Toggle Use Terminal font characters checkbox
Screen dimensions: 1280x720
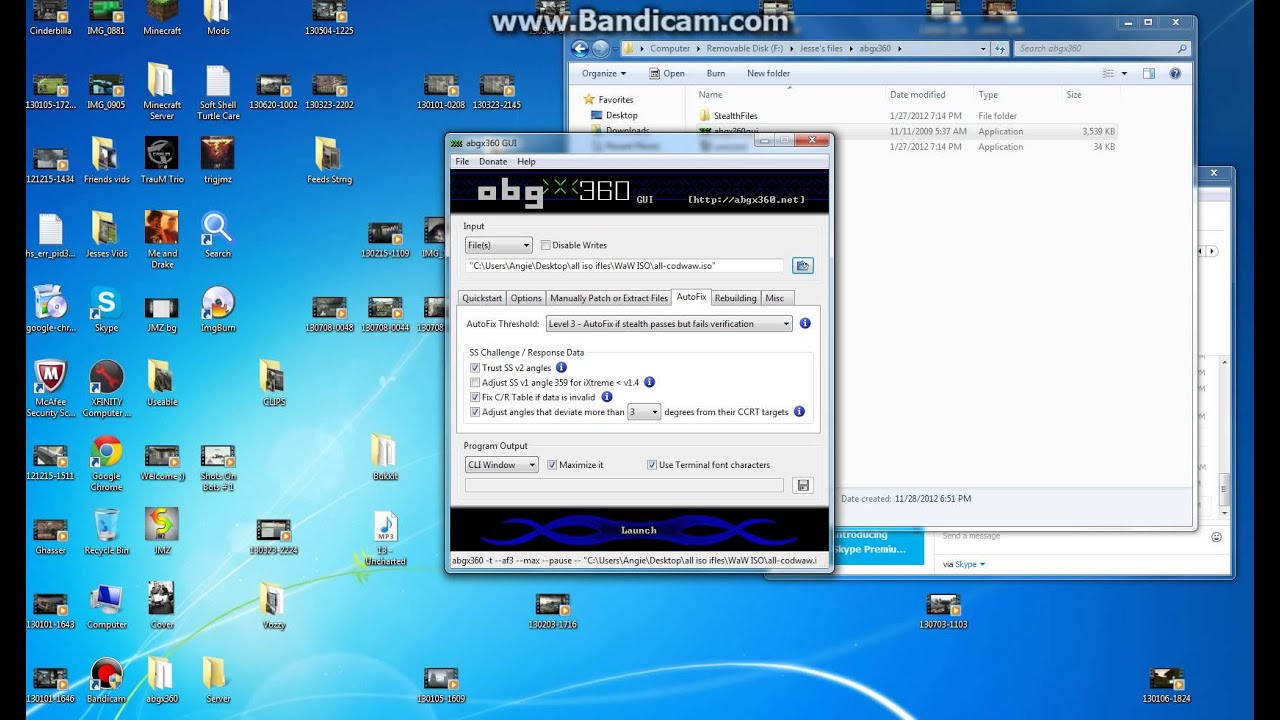(x=652, y=465)
